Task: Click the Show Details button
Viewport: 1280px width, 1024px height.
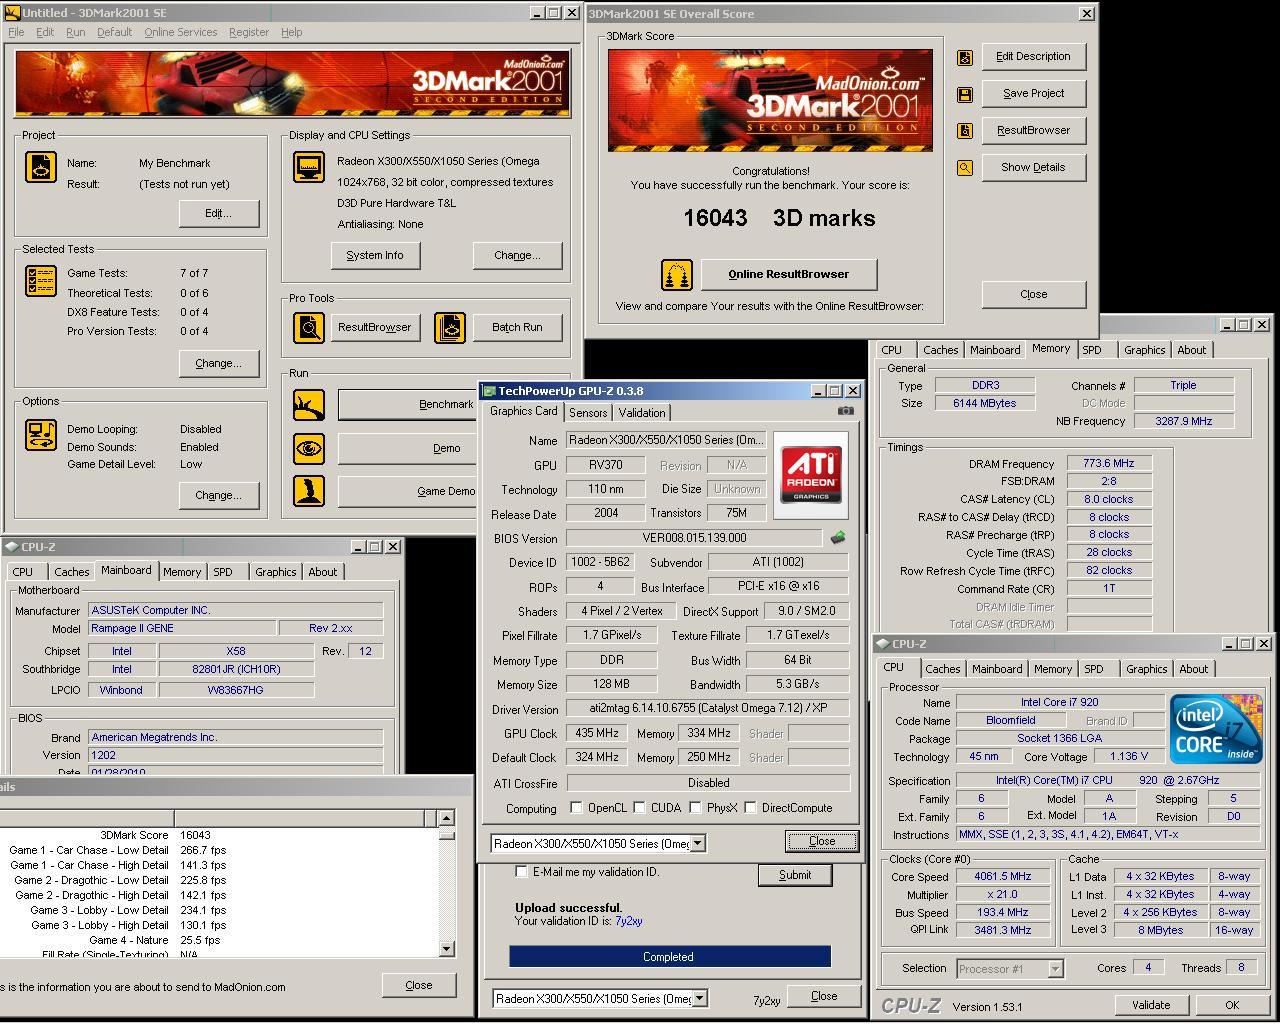Action: tap(1034, 167)
